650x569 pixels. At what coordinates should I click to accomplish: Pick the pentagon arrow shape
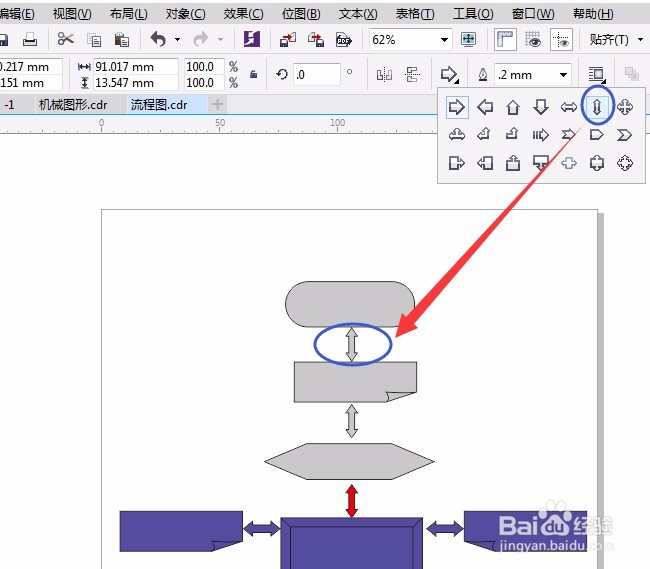(x=597, y=135)
